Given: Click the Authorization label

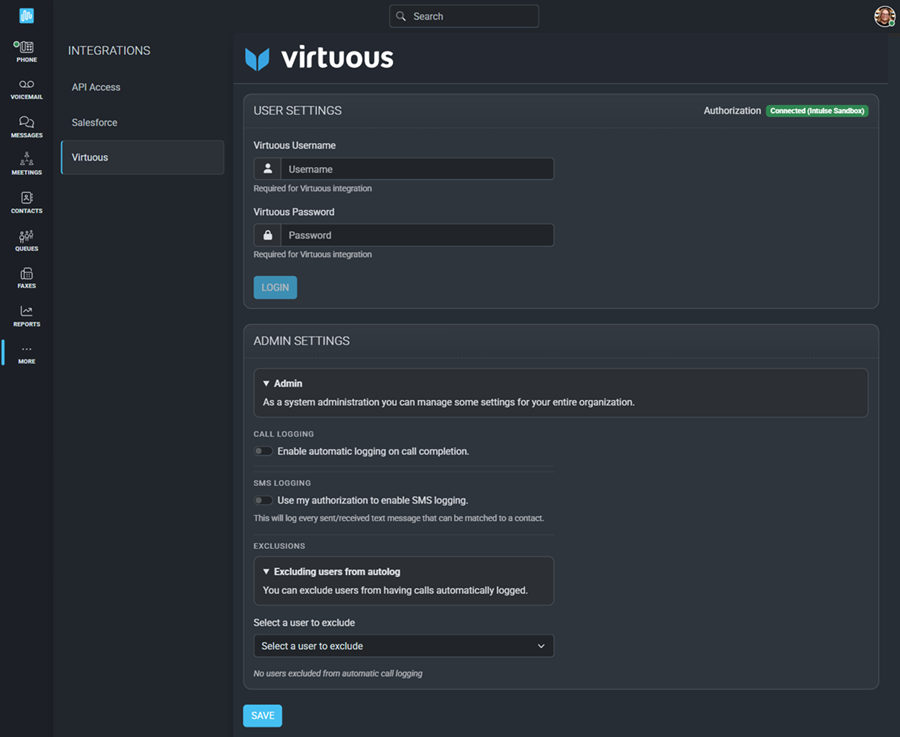Looking at the screenshot, I should coord(732,111).
